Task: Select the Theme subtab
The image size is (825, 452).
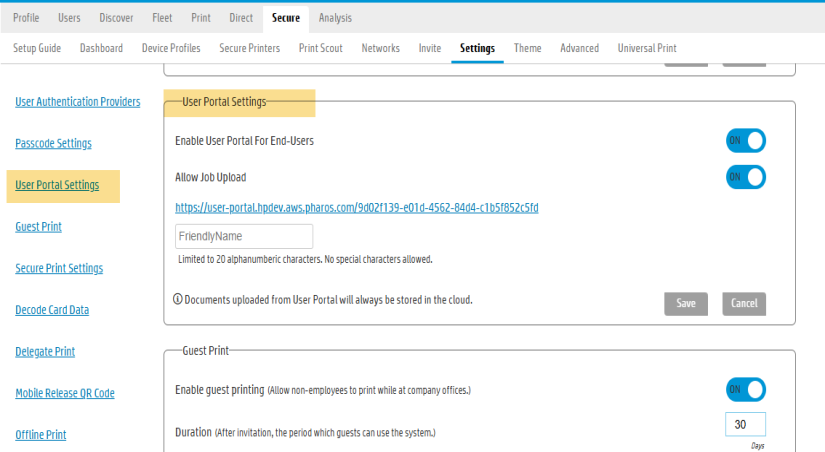Action: [527, 48]
